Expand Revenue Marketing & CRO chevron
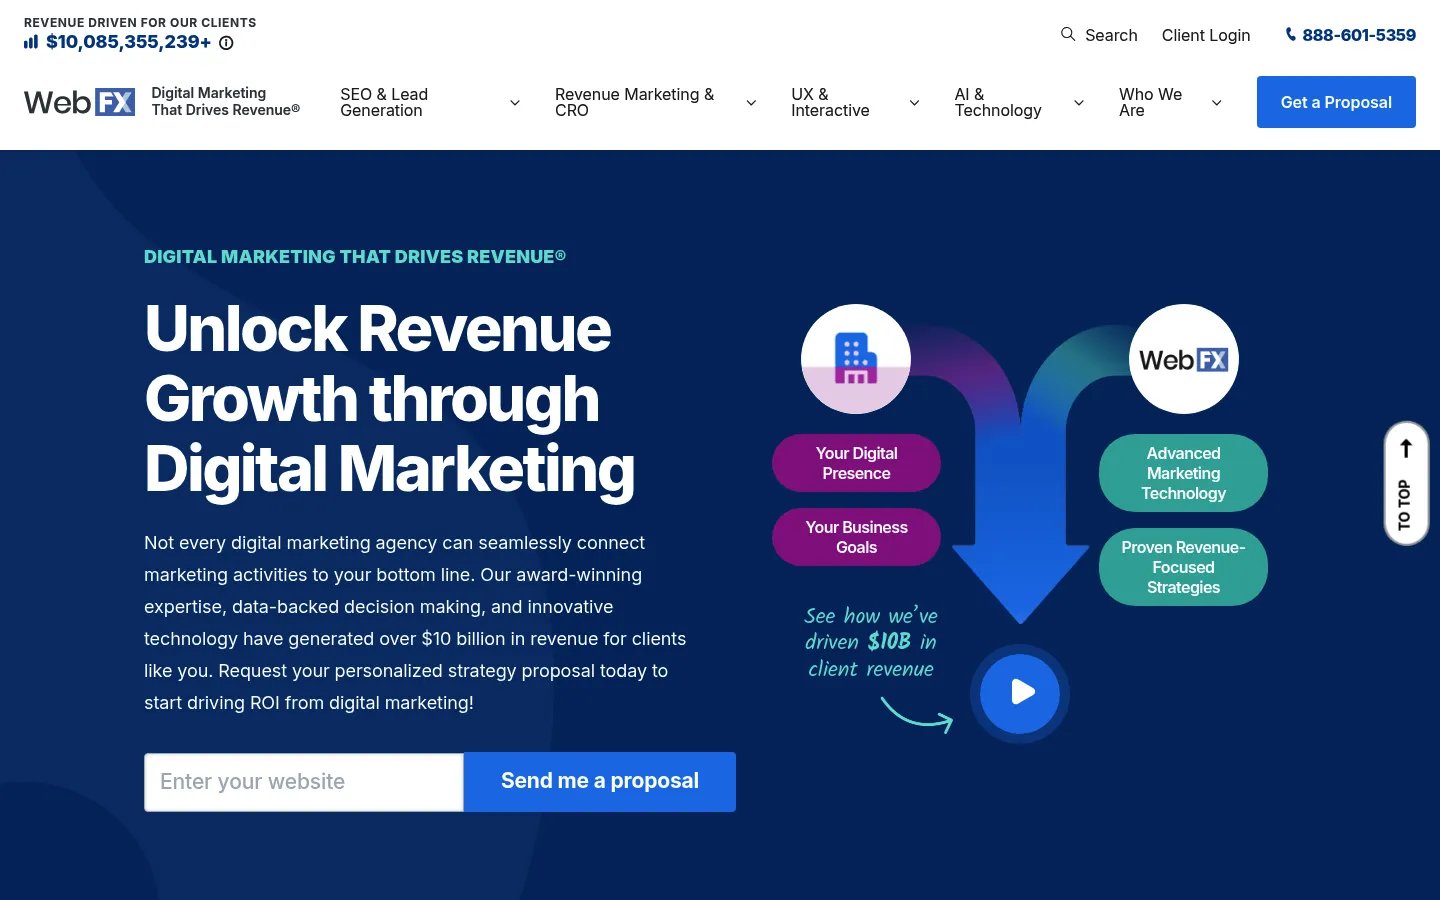Image resolution: width=1440 pixels, height=900 pixels. (751, 103)
